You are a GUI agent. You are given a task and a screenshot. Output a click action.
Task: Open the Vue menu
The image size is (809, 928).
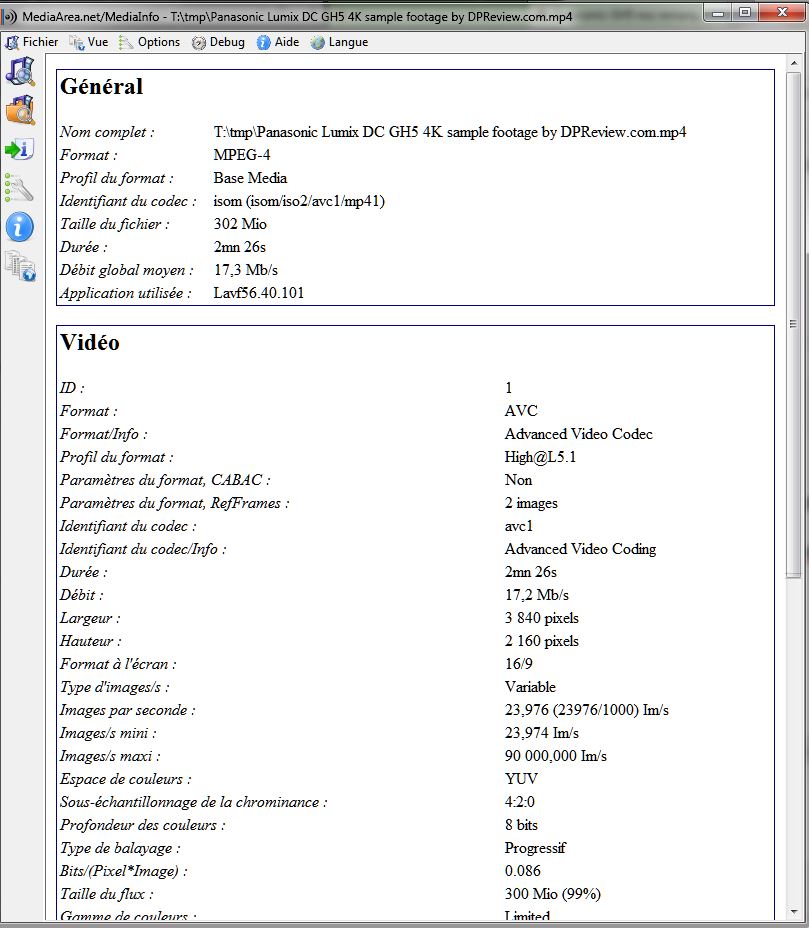click(x=89, y=42)
